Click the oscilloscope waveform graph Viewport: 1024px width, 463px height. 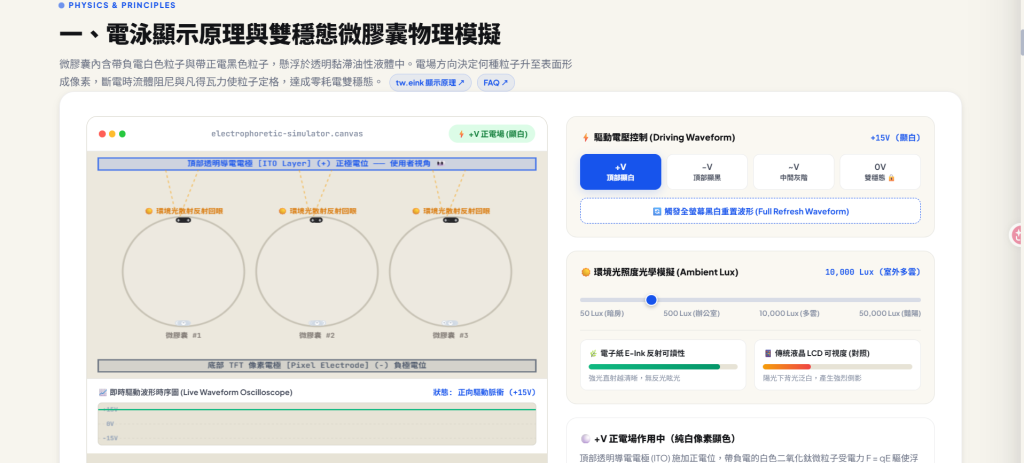(x=317, y=424)
